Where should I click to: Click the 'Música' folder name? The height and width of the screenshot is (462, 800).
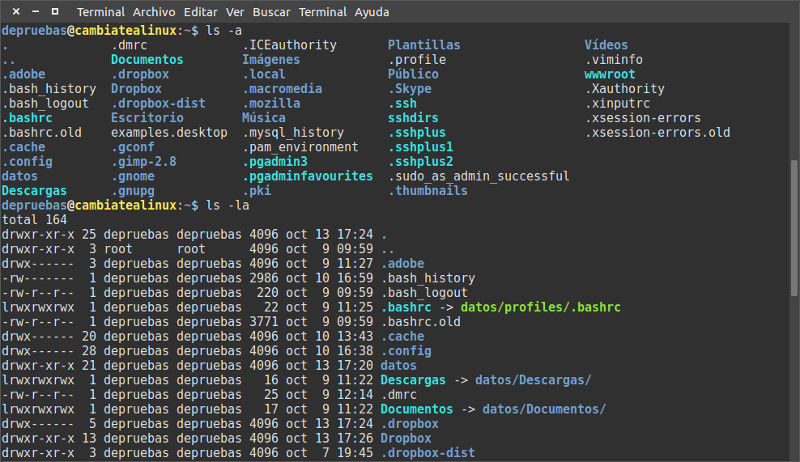tap(264, 118)
